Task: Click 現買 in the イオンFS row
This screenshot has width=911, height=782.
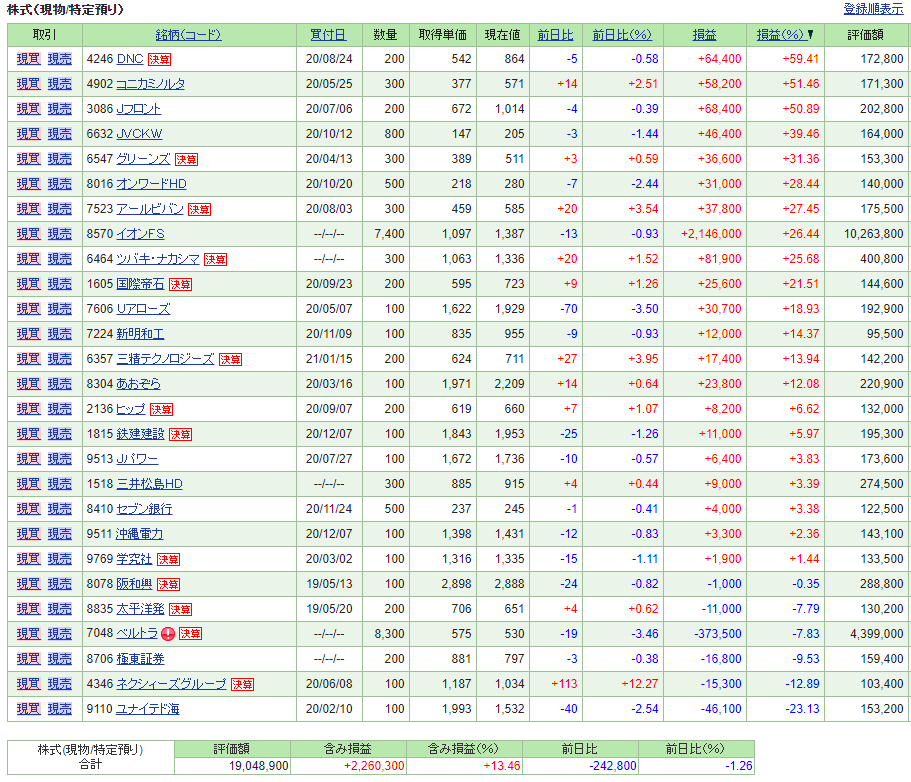Action: pos(28,234)
